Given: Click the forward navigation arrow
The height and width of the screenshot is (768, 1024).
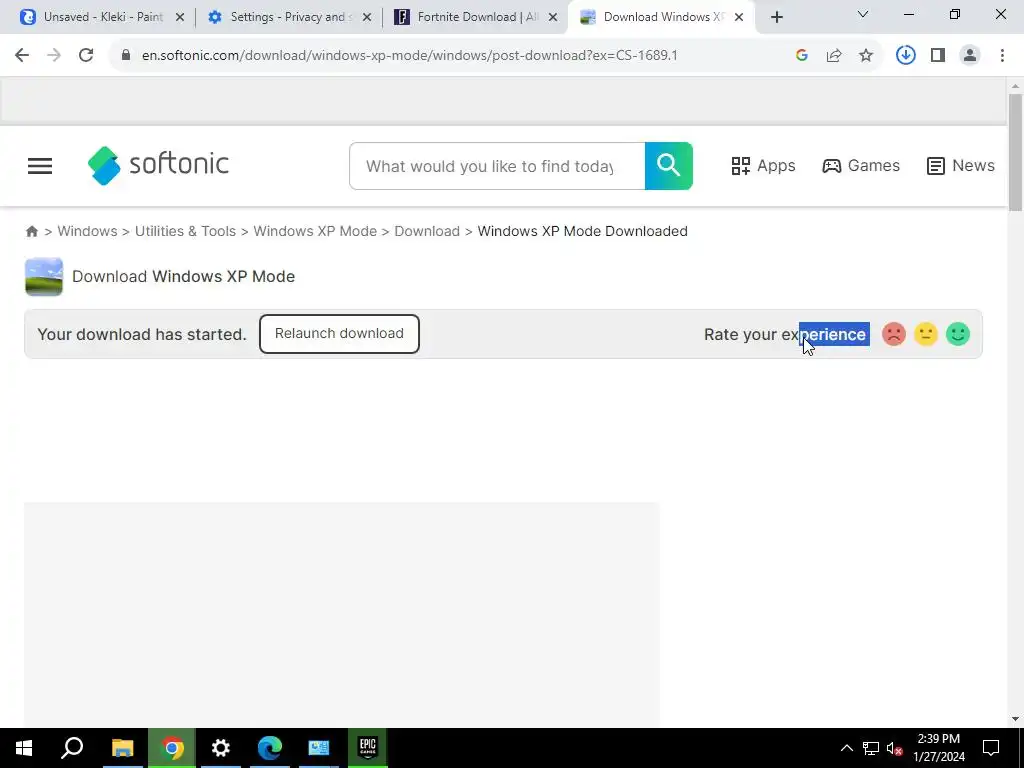Looking at the screenshot, I should click(54, 56).
